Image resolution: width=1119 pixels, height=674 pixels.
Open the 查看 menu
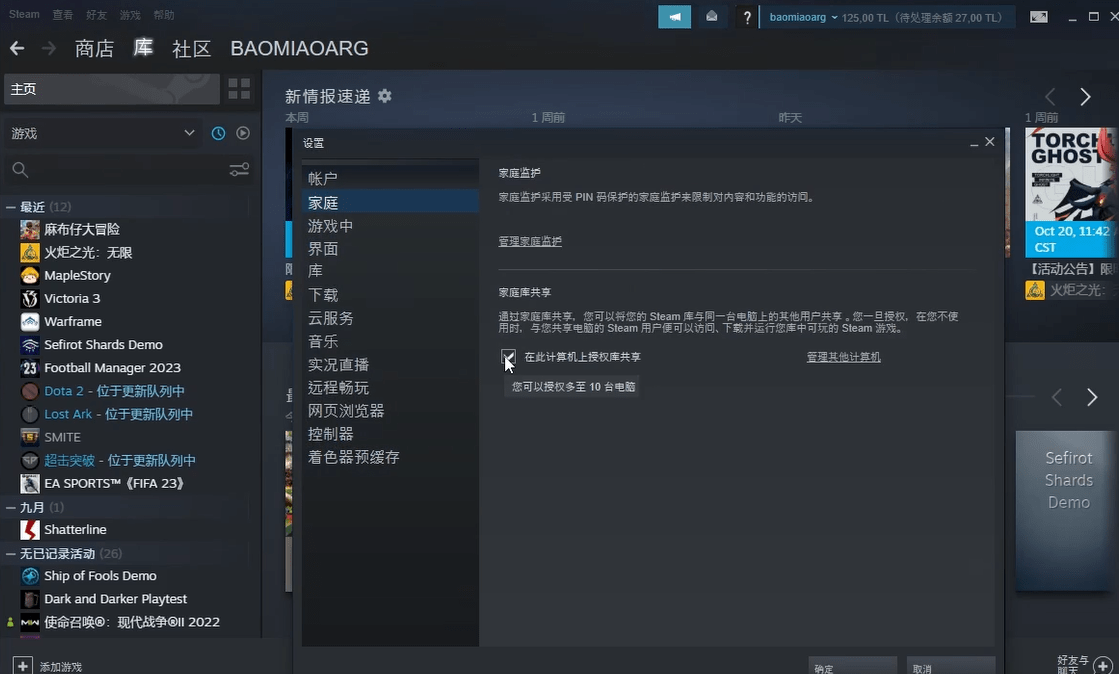pyautogui.click(x=63, y=14)
